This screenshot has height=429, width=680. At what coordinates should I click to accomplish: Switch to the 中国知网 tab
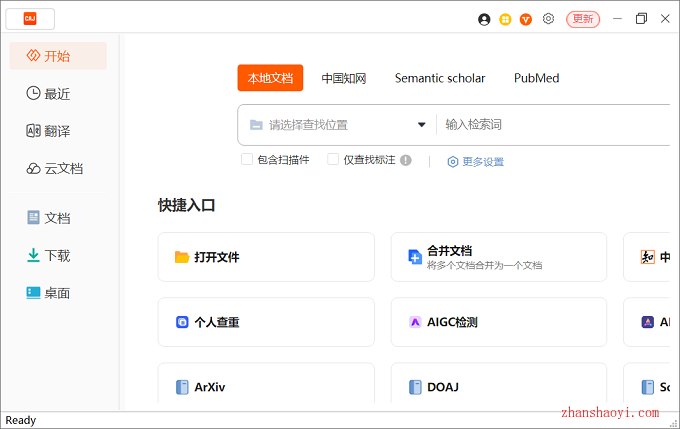click(344, 78)
